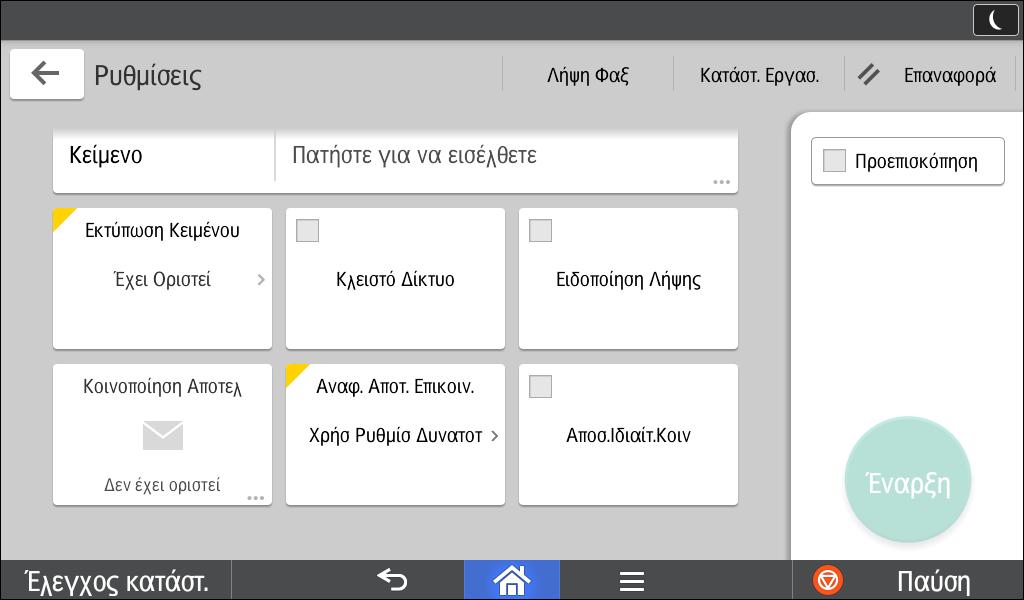Check the Αποσ.Ιδιαίτ.Κοιν checkbox
The width and height of the screenshot is (1024, 600).
540,386
